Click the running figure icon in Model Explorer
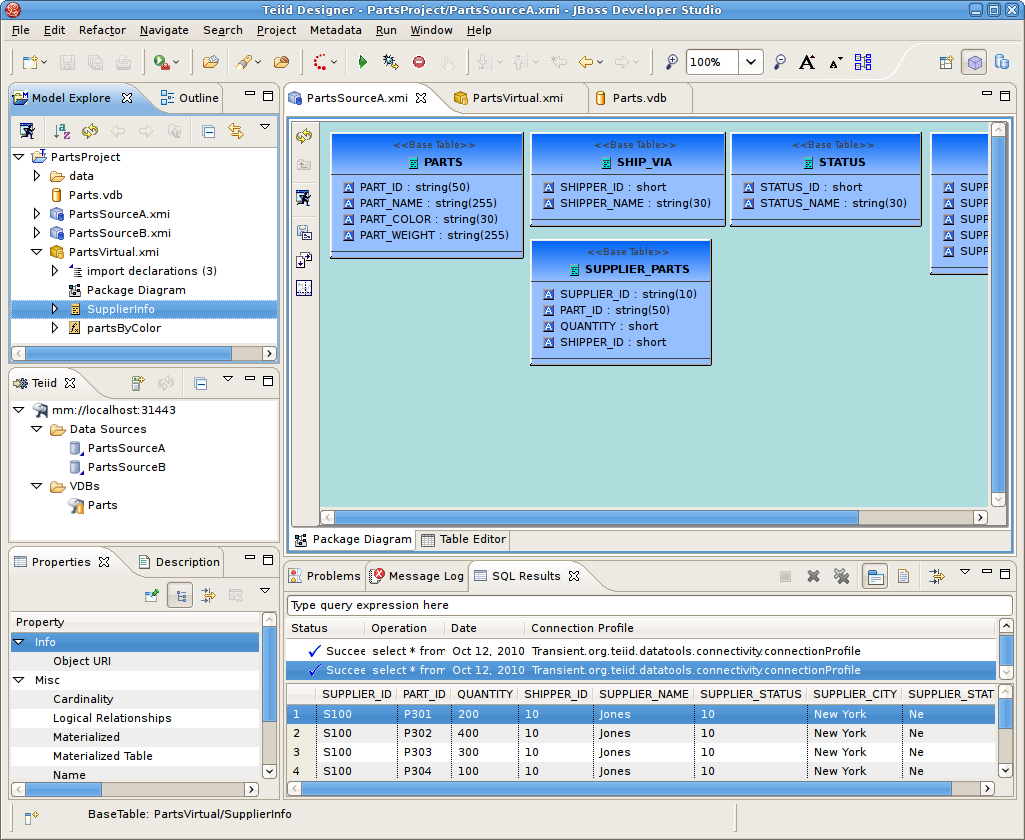This screenshot has width=1025, height=840. click(27, 131)
